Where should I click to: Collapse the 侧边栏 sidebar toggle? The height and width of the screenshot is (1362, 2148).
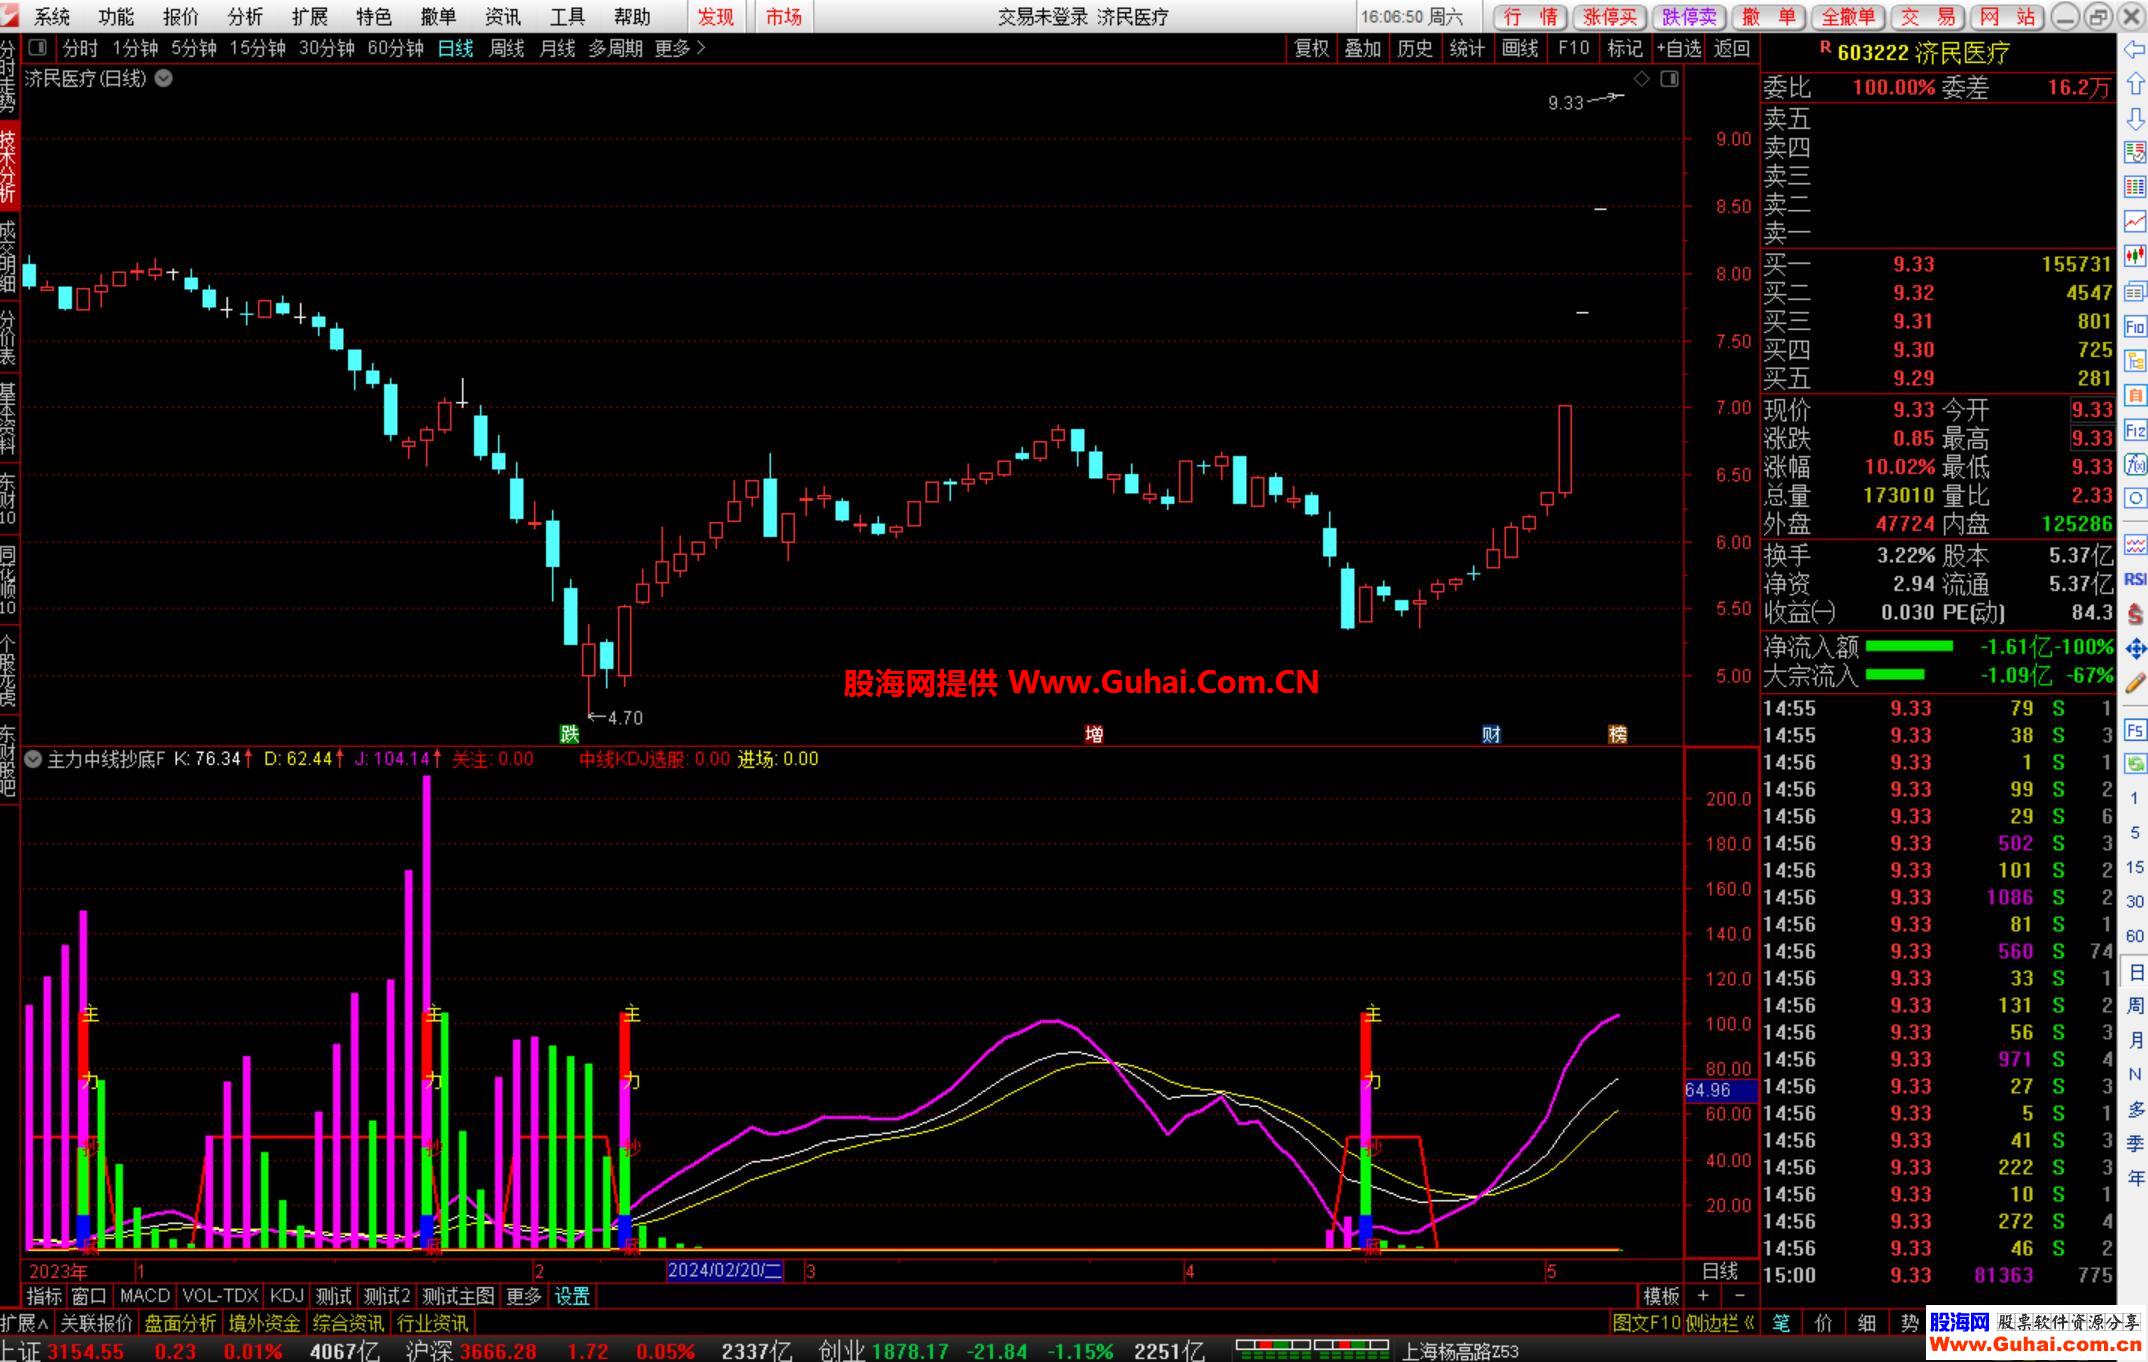pos(1720,1323)
